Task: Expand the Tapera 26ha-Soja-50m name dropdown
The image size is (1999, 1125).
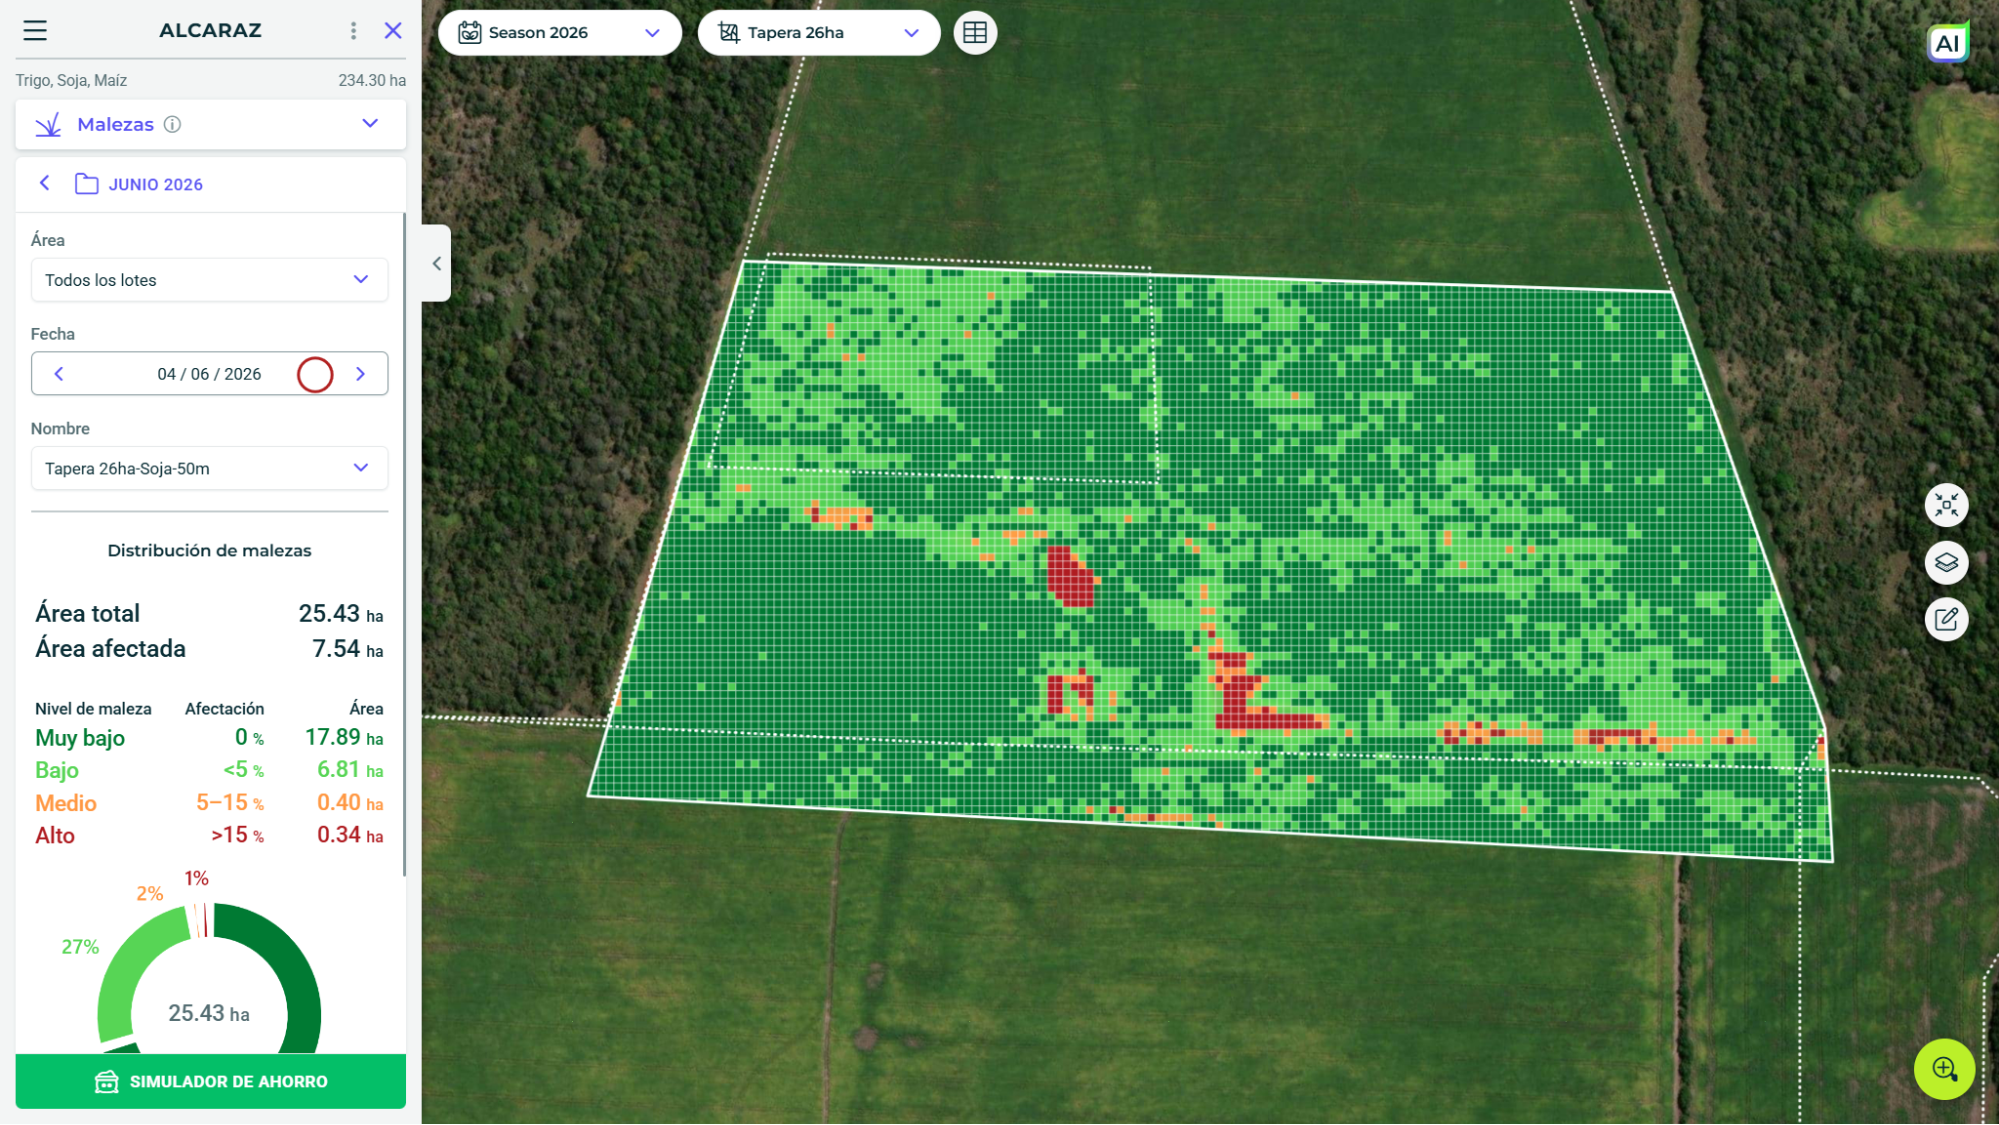Action: click(209, 468)
